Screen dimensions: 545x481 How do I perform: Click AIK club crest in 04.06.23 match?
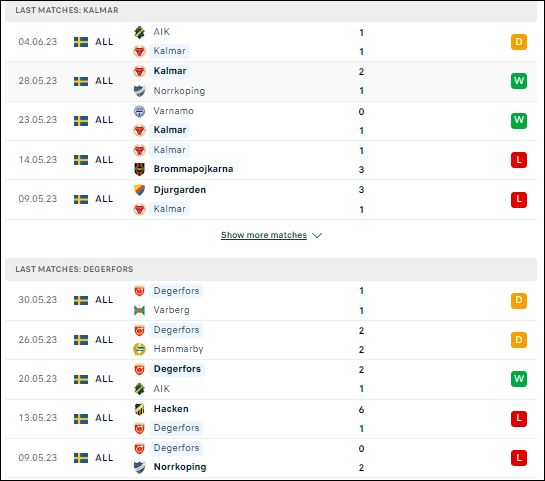pyautogui.click(x=139, y=32)
